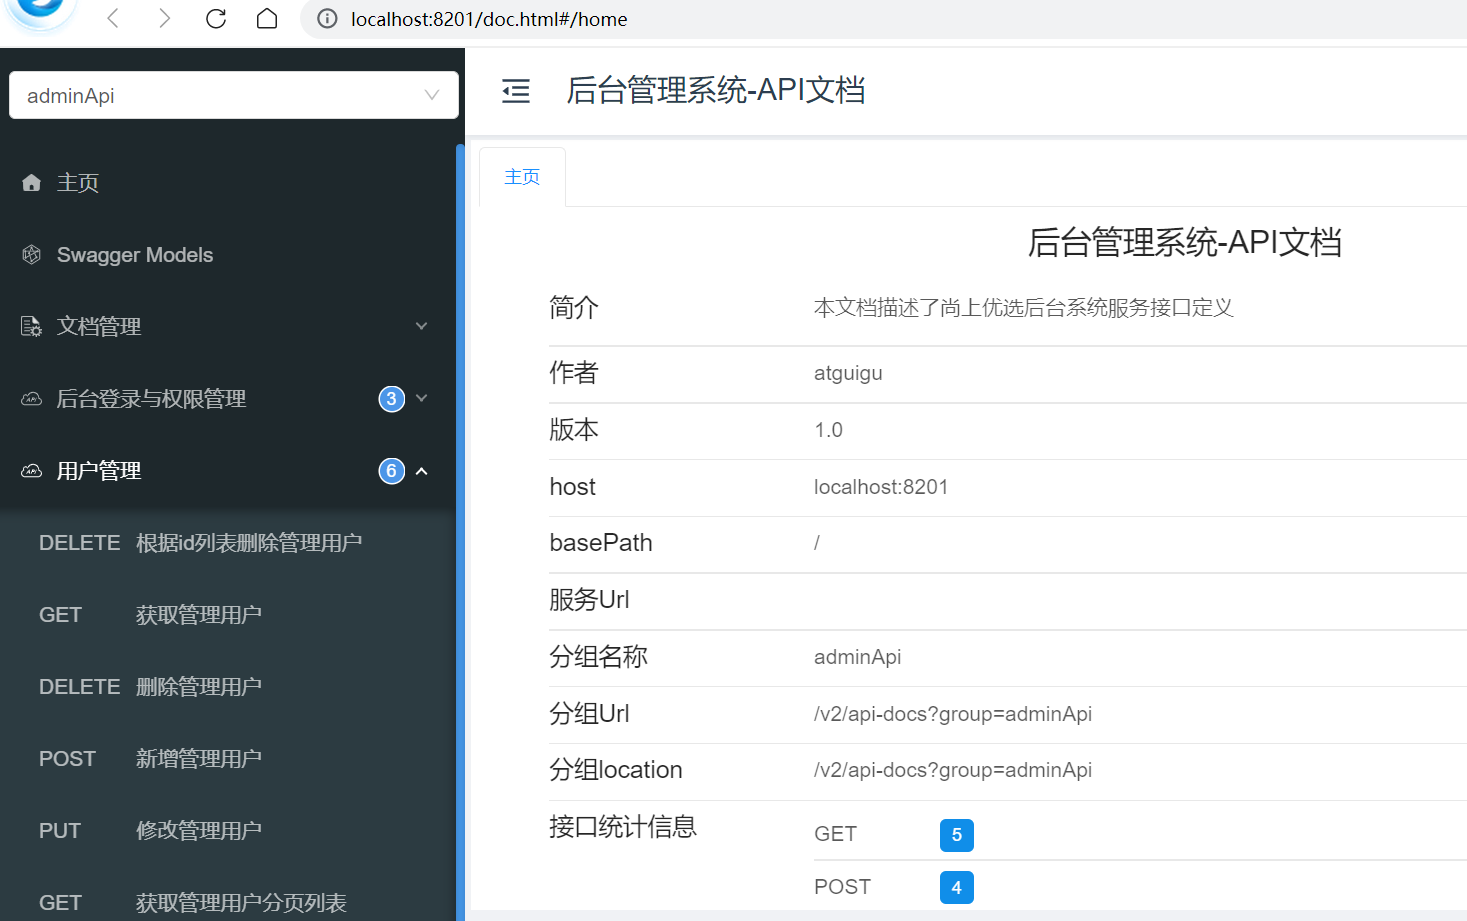1467x921 pixels.
Task: Click the GET count badge 5
Action: pyautogui.click(x=956, y=835)
